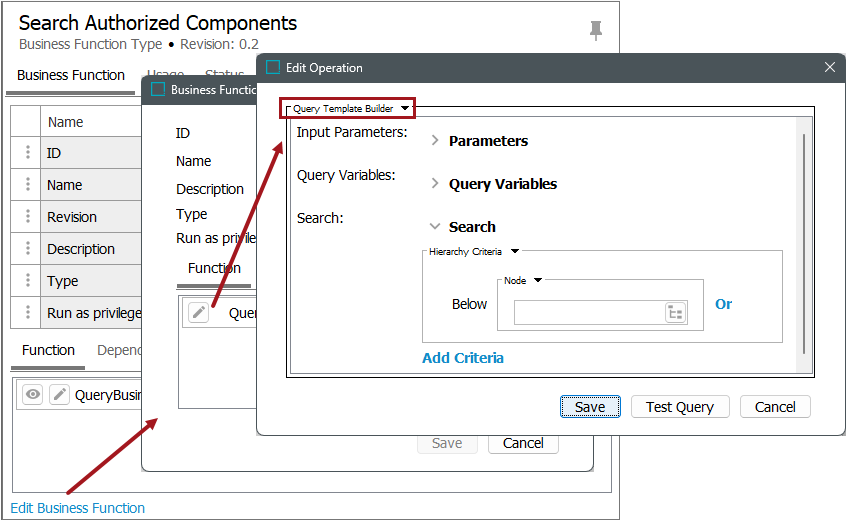The width and height of the screenshot is (846, 520).
Task: Switch to the Business Function tab
Action: coord(71,75)
